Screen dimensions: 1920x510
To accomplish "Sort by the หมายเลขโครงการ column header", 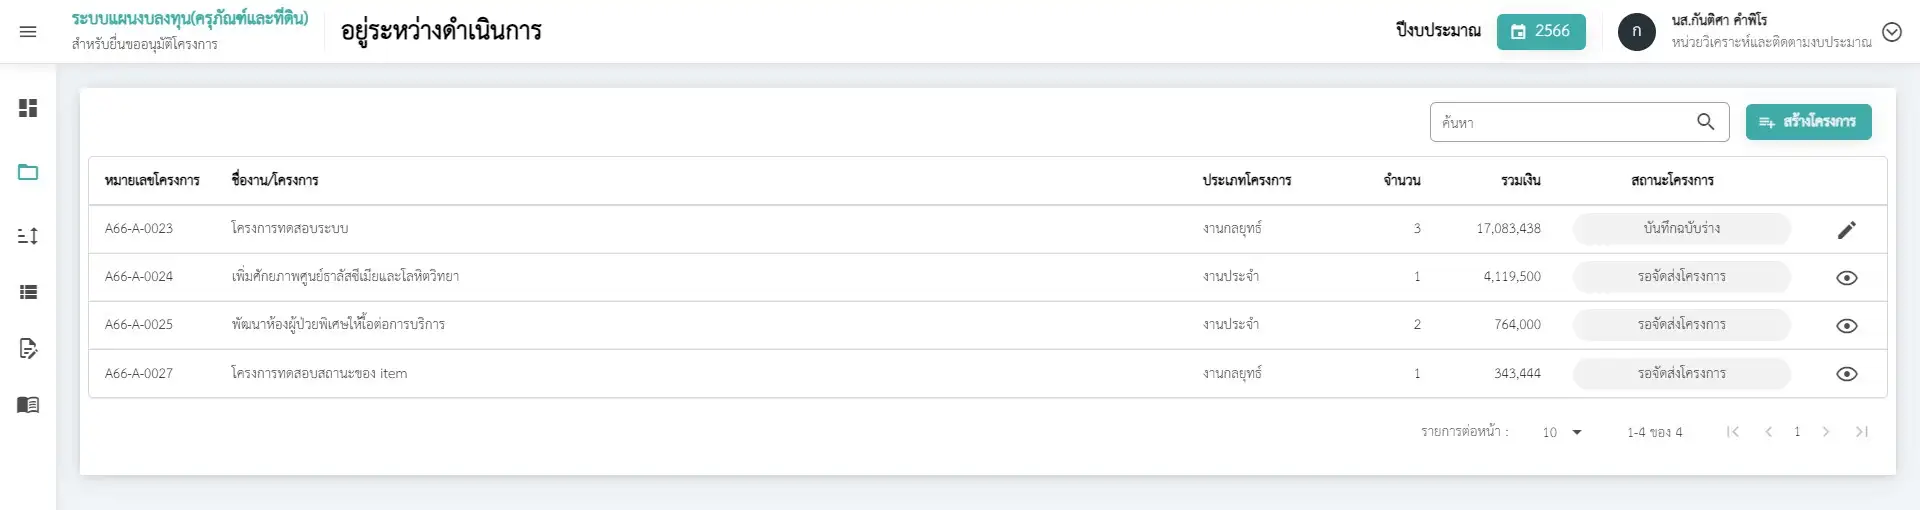I will coord(152,181).
